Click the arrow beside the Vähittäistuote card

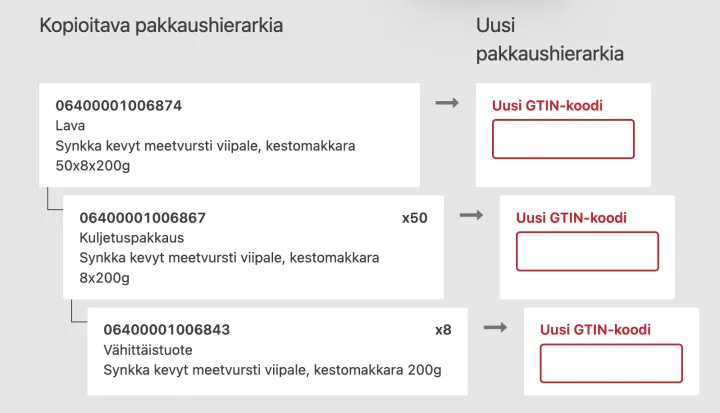(x=495, y=327)
